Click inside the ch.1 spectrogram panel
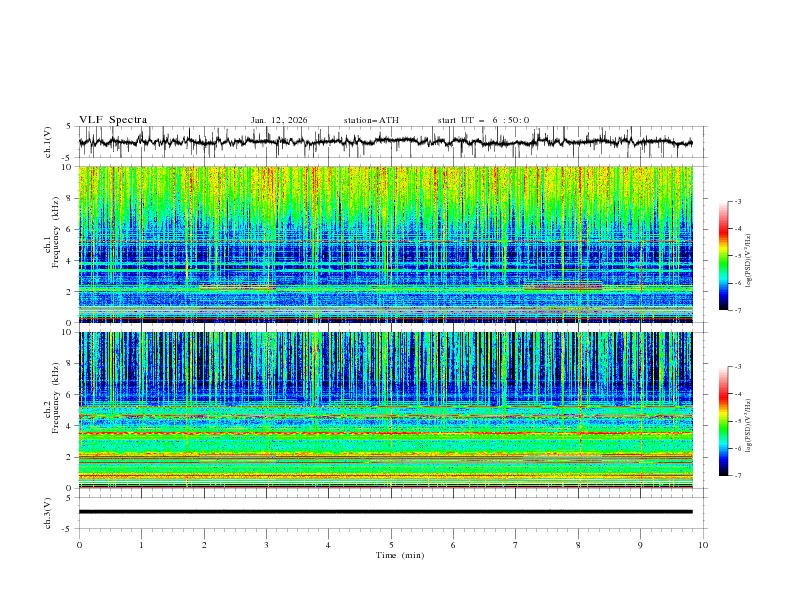The height and width of the screenshot is (612, 792). (385, 244)
